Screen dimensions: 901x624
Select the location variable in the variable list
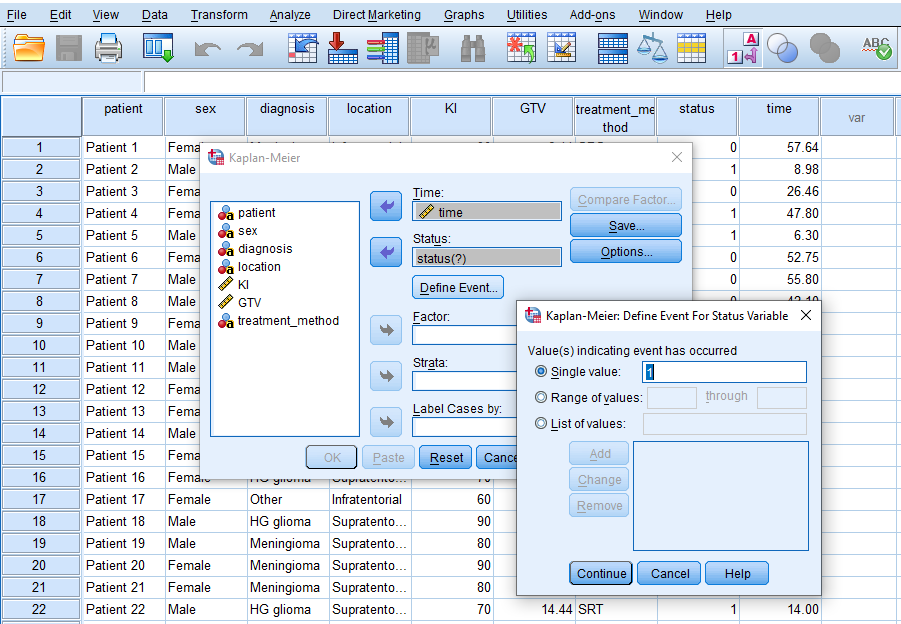[x=259, y=267]
